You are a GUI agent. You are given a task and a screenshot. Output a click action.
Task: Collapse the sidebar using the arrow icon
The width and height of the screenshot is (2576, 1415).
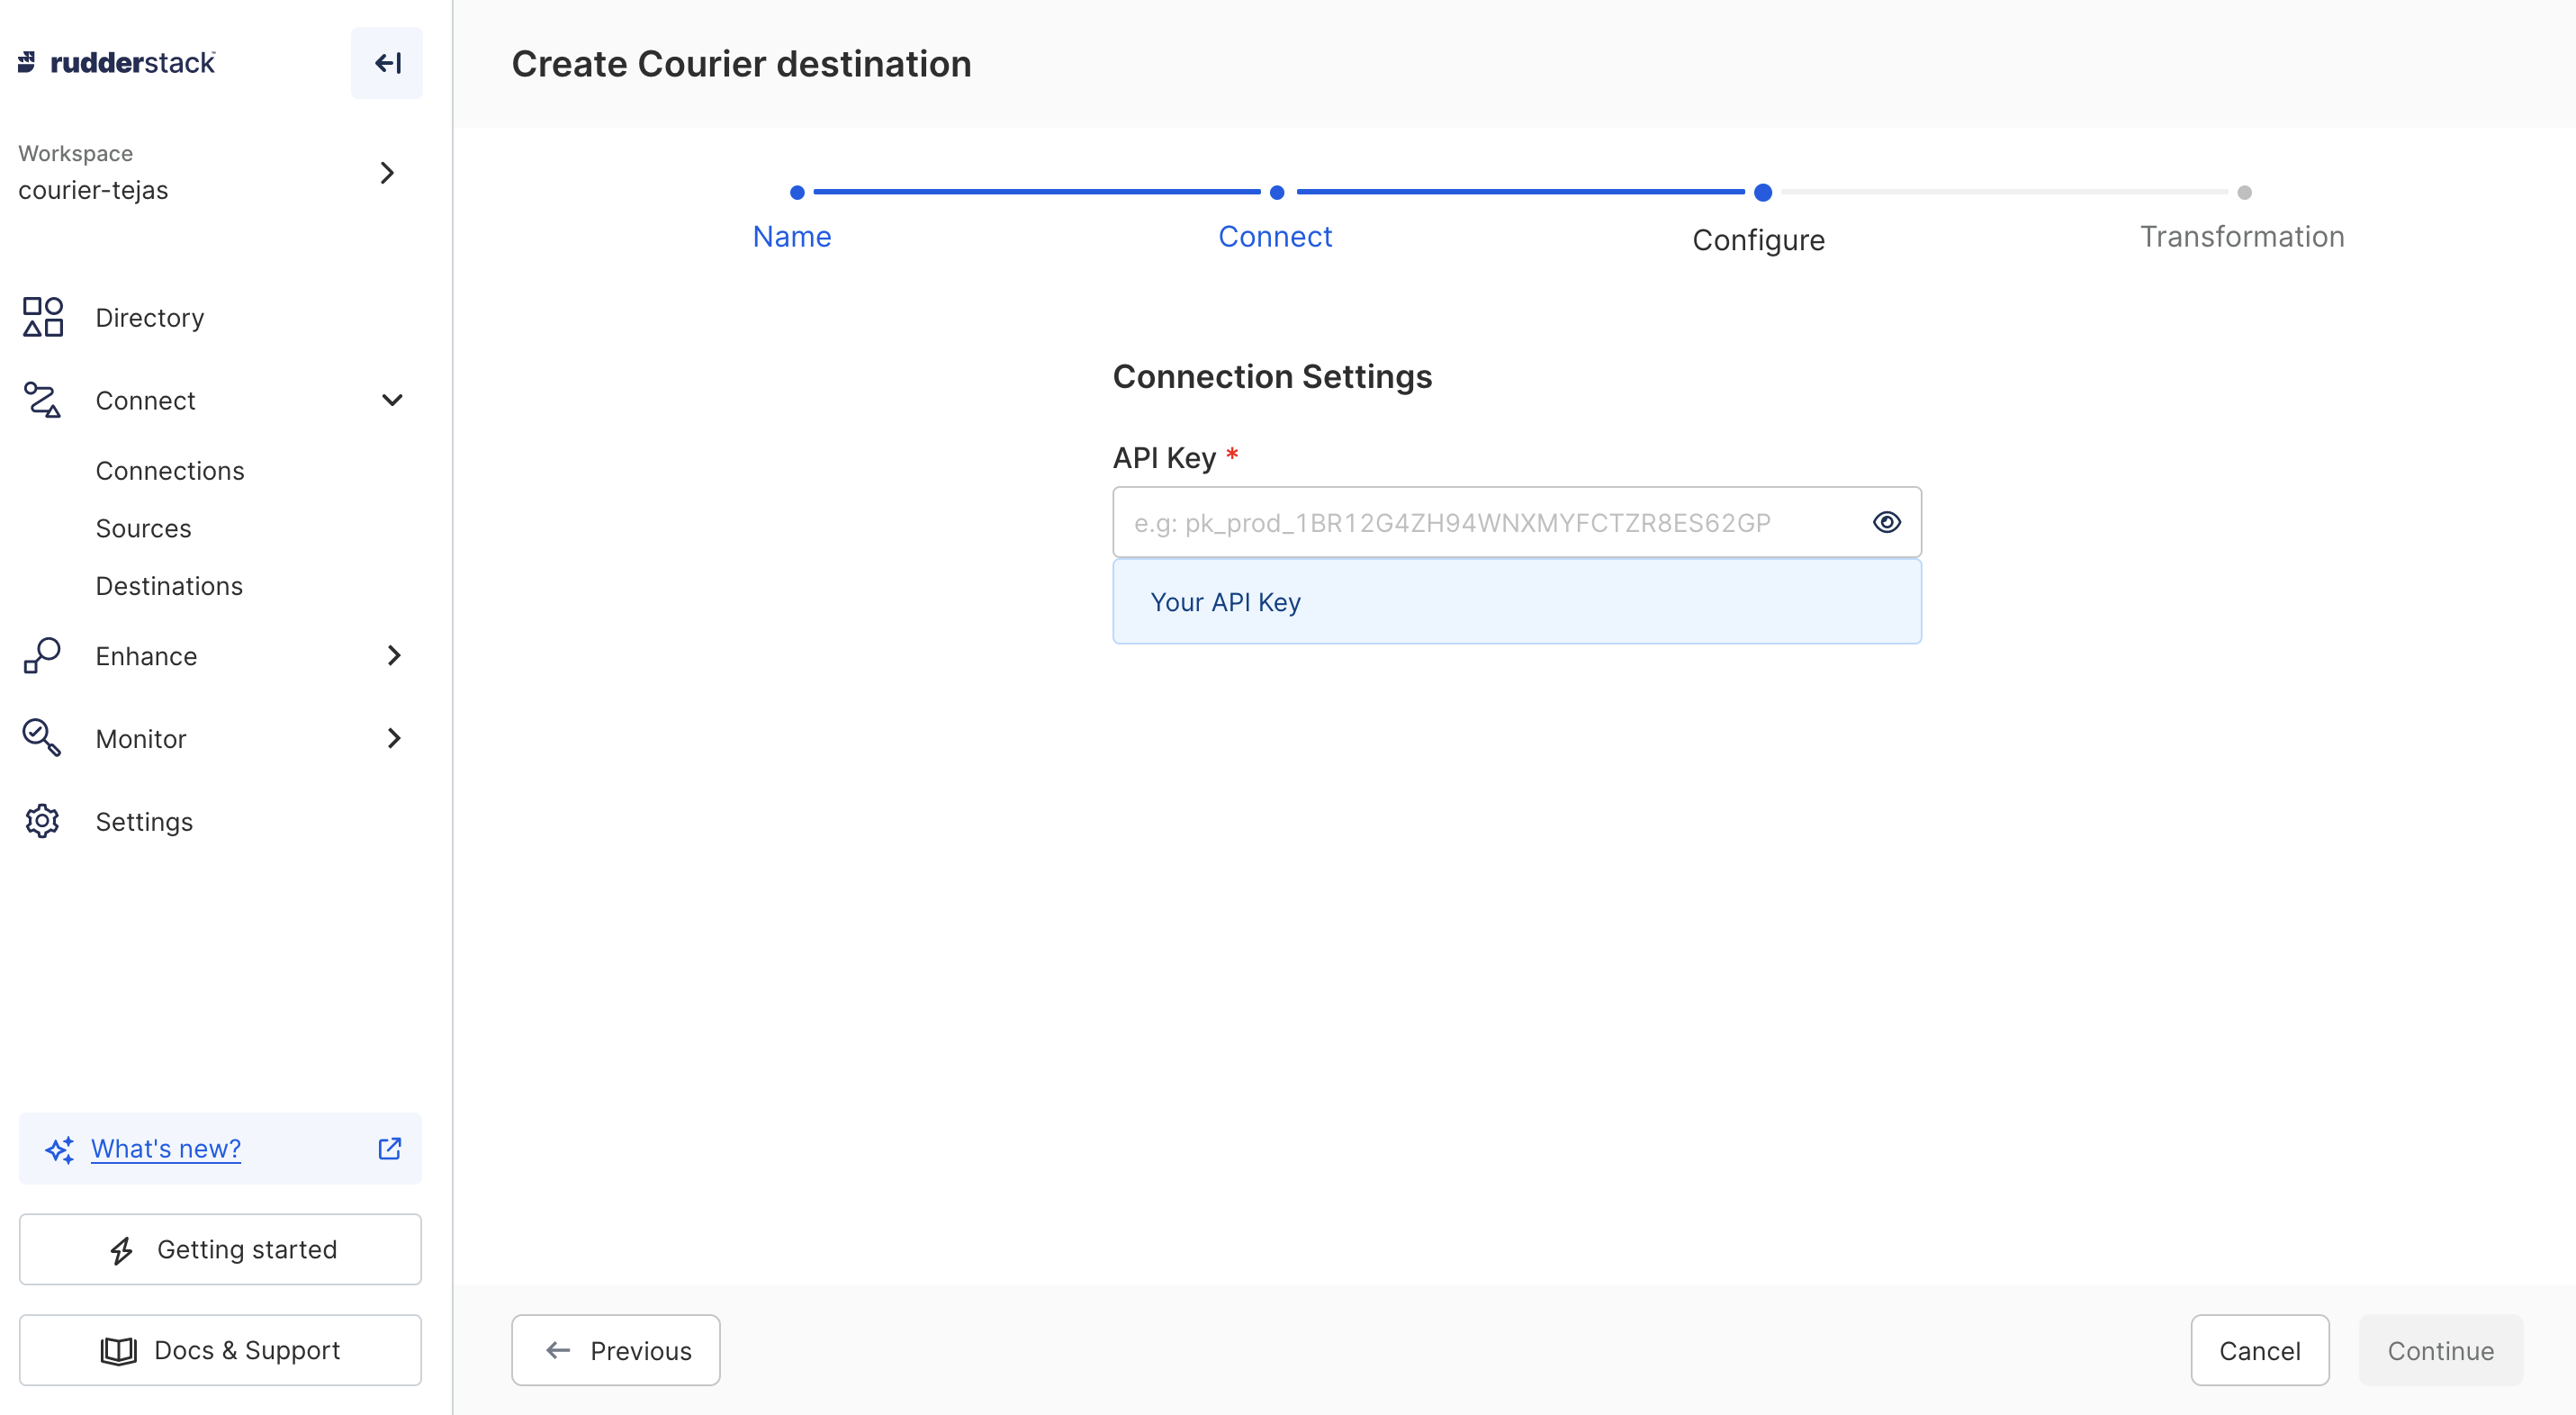click(x=387, y=62)
